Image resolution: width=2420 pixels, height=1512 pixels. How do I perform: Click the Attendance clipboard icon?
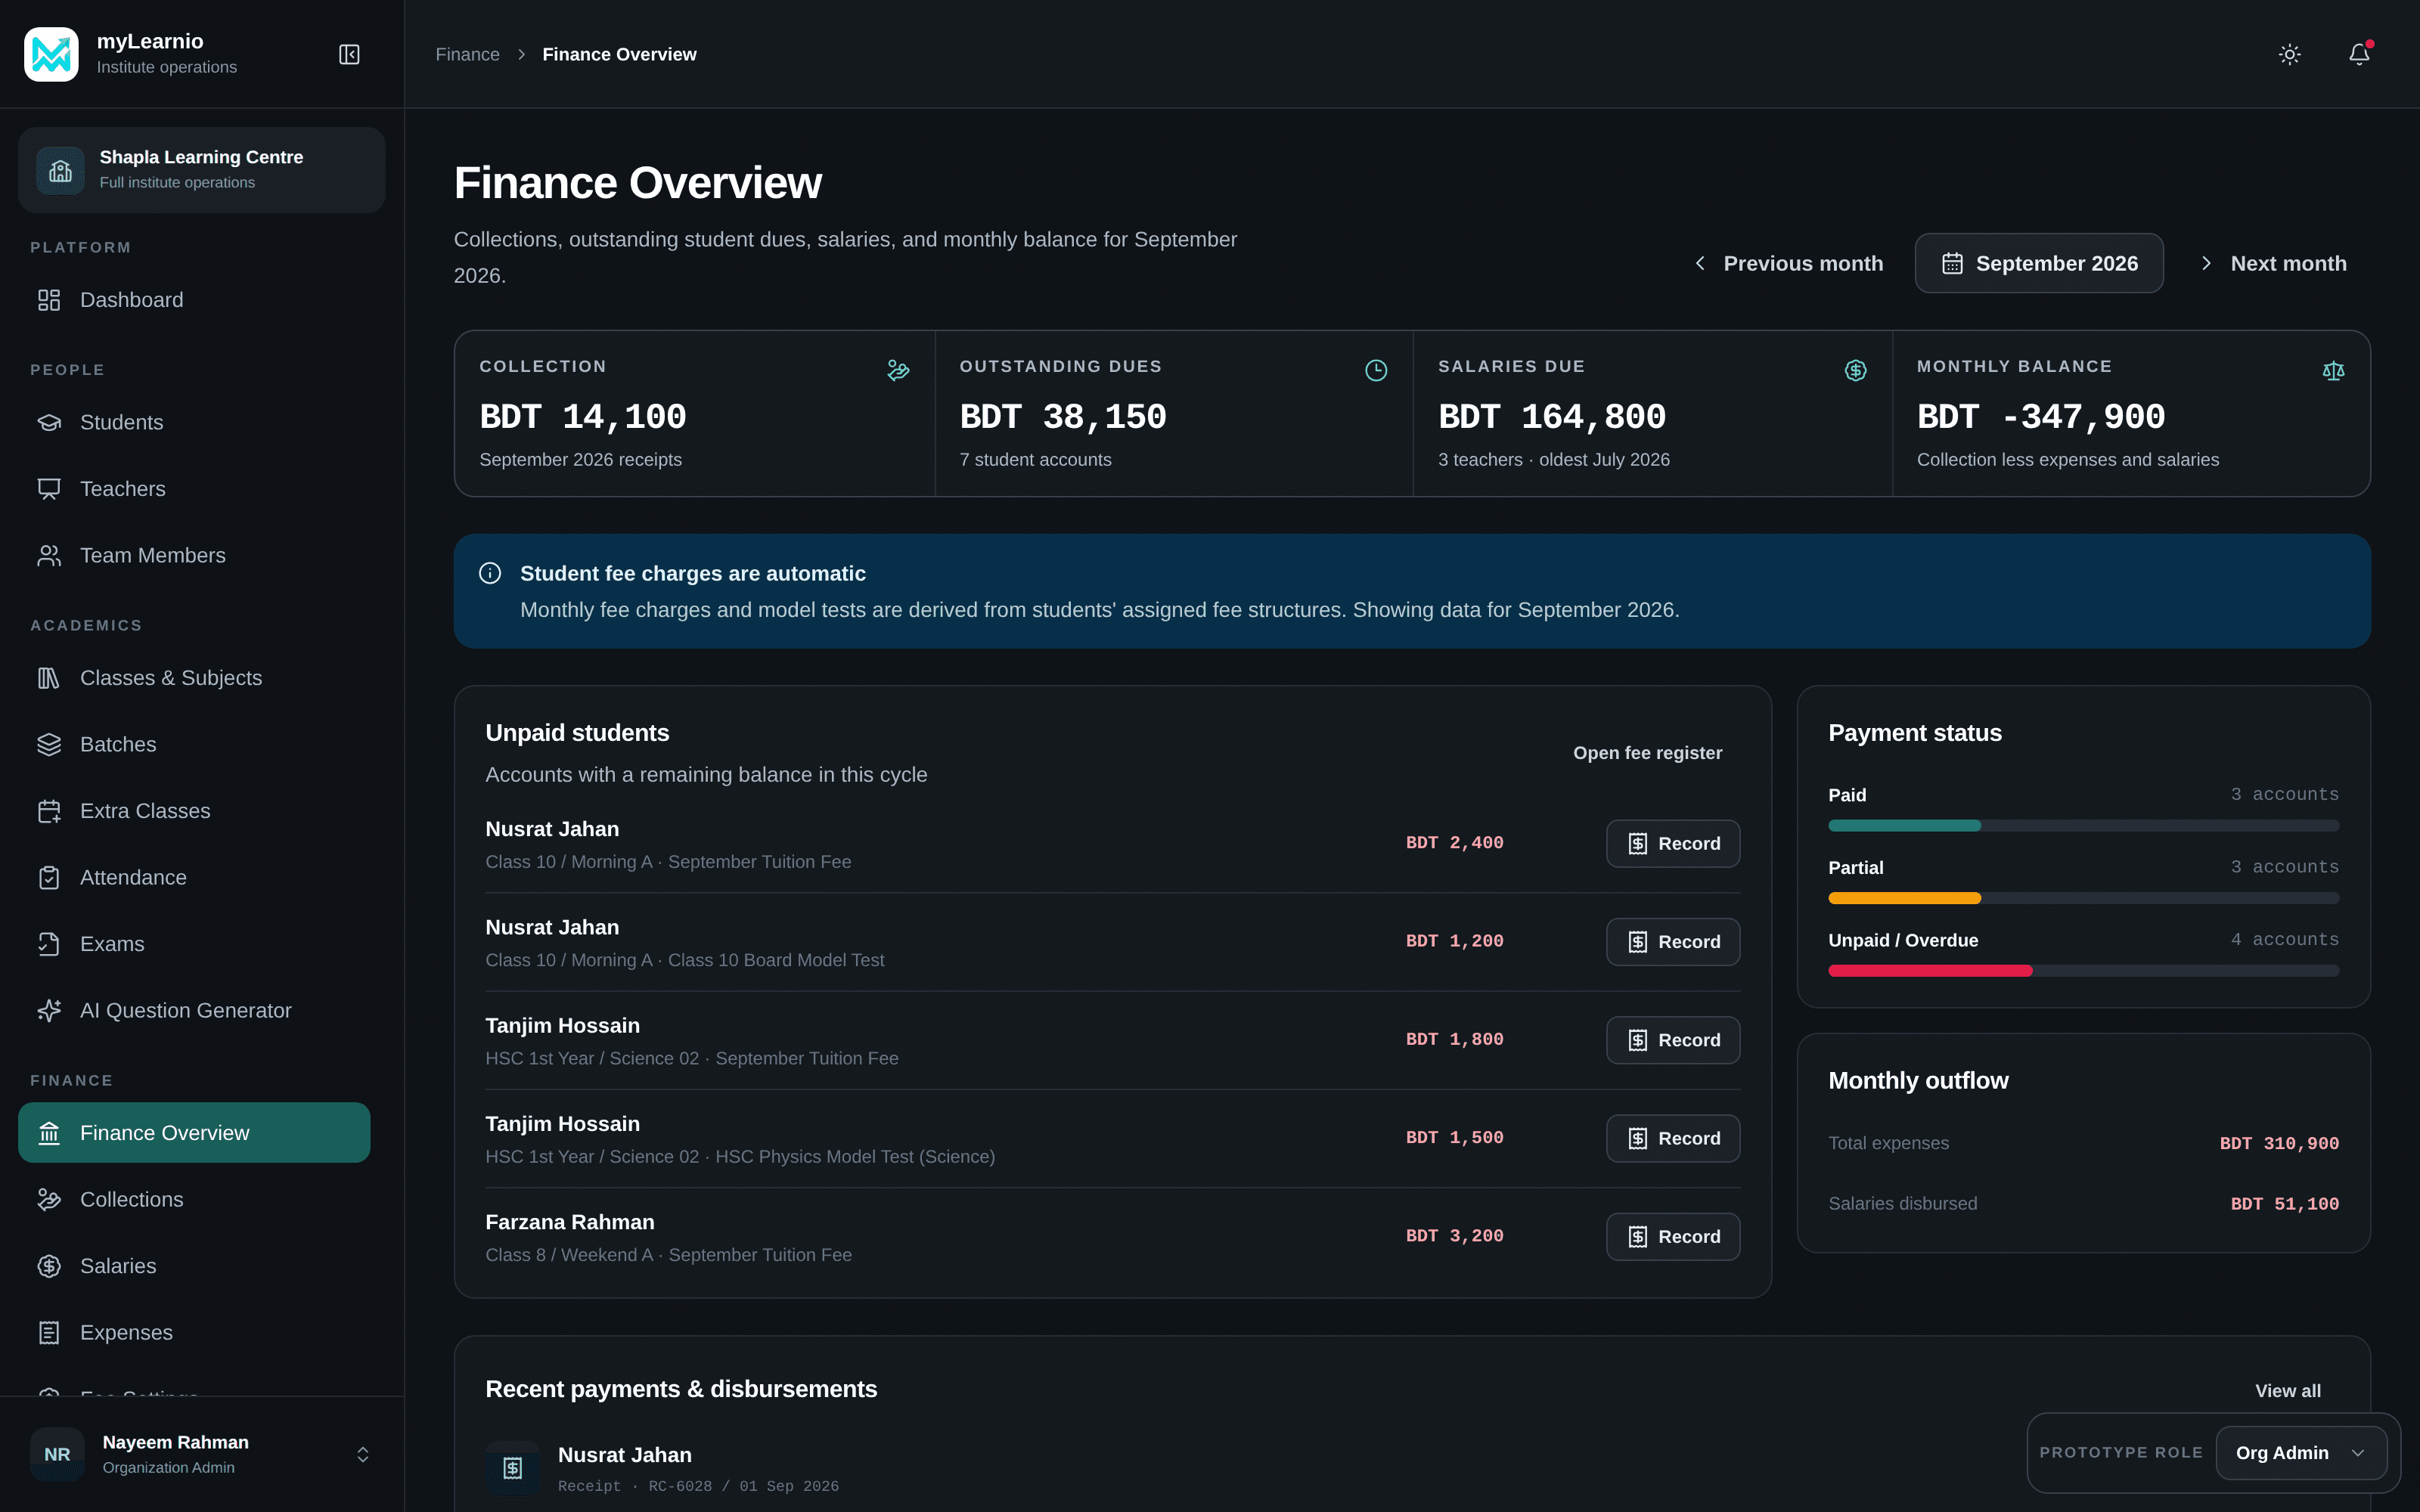pos(49,877)
